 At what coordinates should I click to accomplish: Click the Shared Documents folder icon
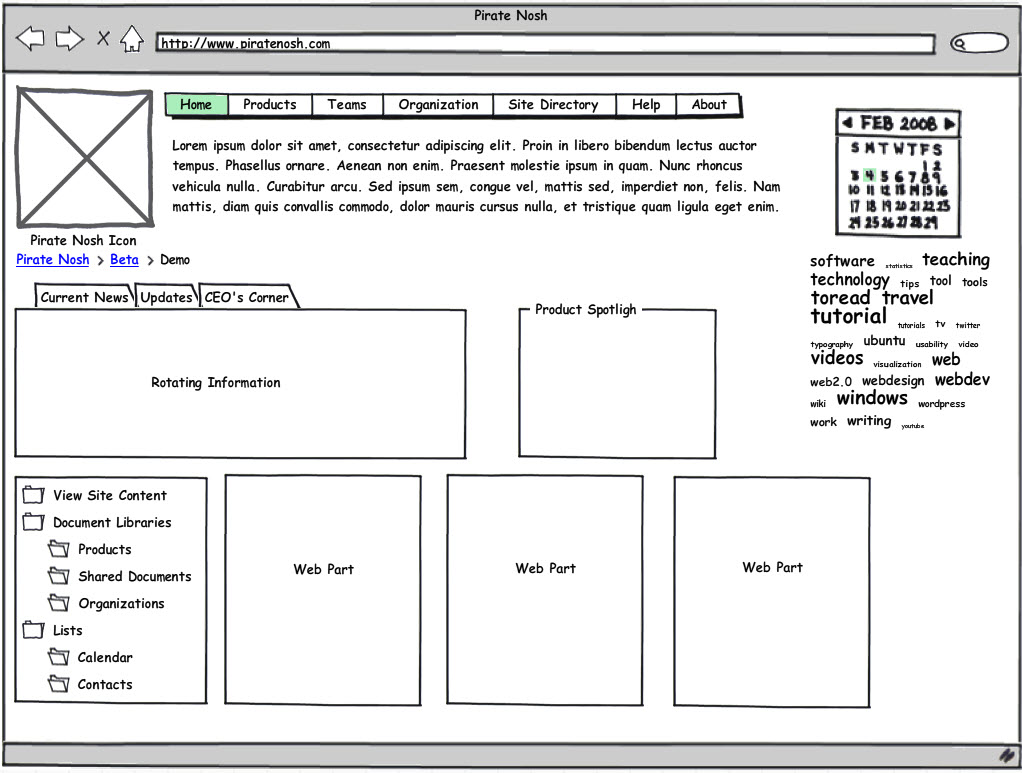click(59, 576)
